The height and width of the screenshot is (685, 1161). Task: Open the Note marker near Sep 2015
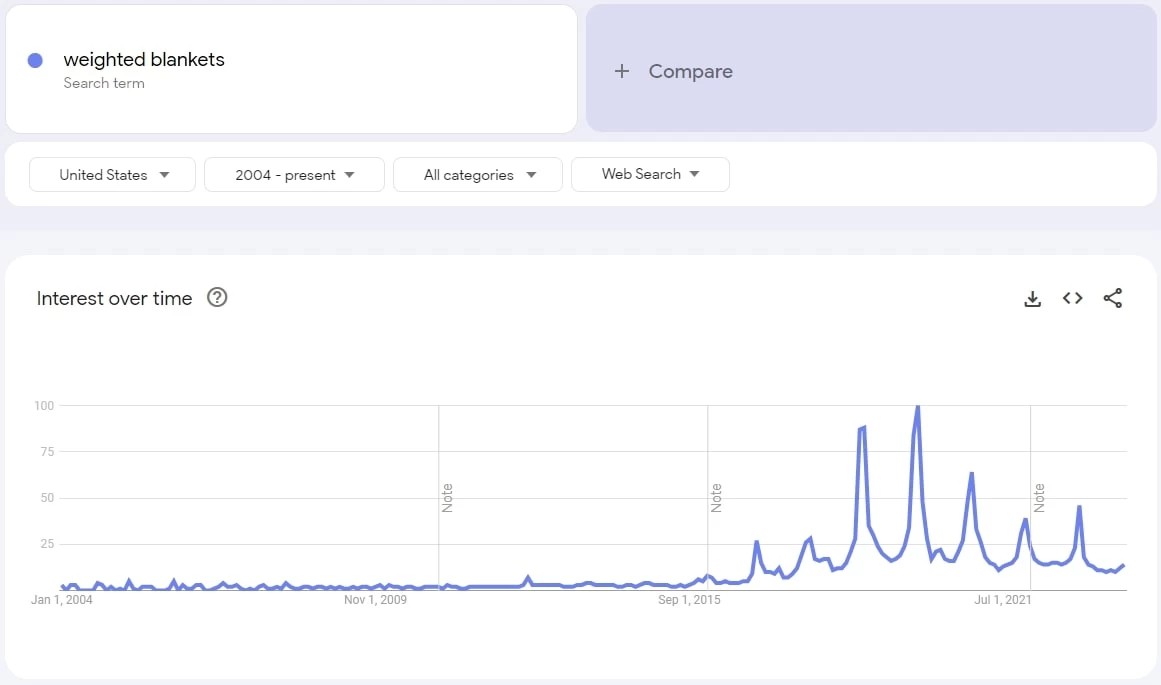(x=716, y=498)
